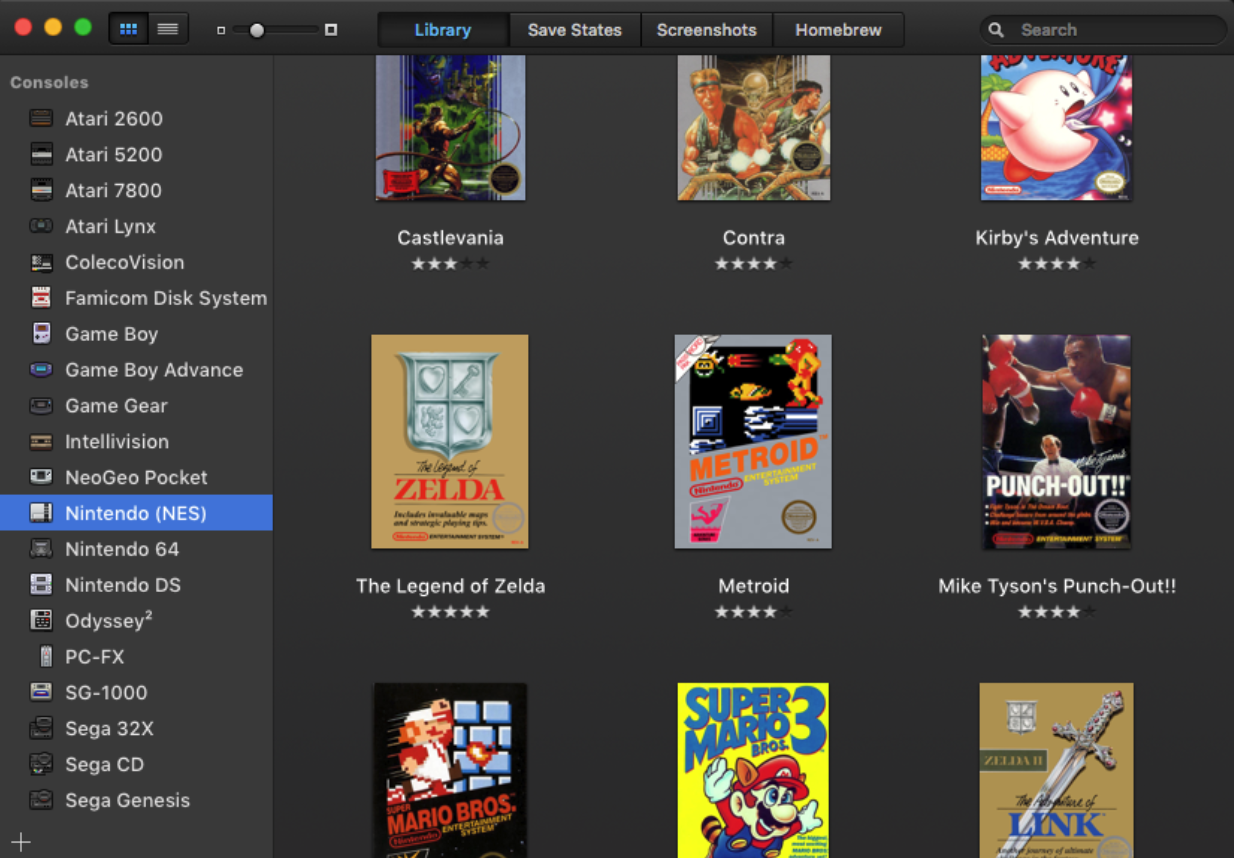Click the Sega 32X icon
1234x858 pixels.
tap(41, 729)
